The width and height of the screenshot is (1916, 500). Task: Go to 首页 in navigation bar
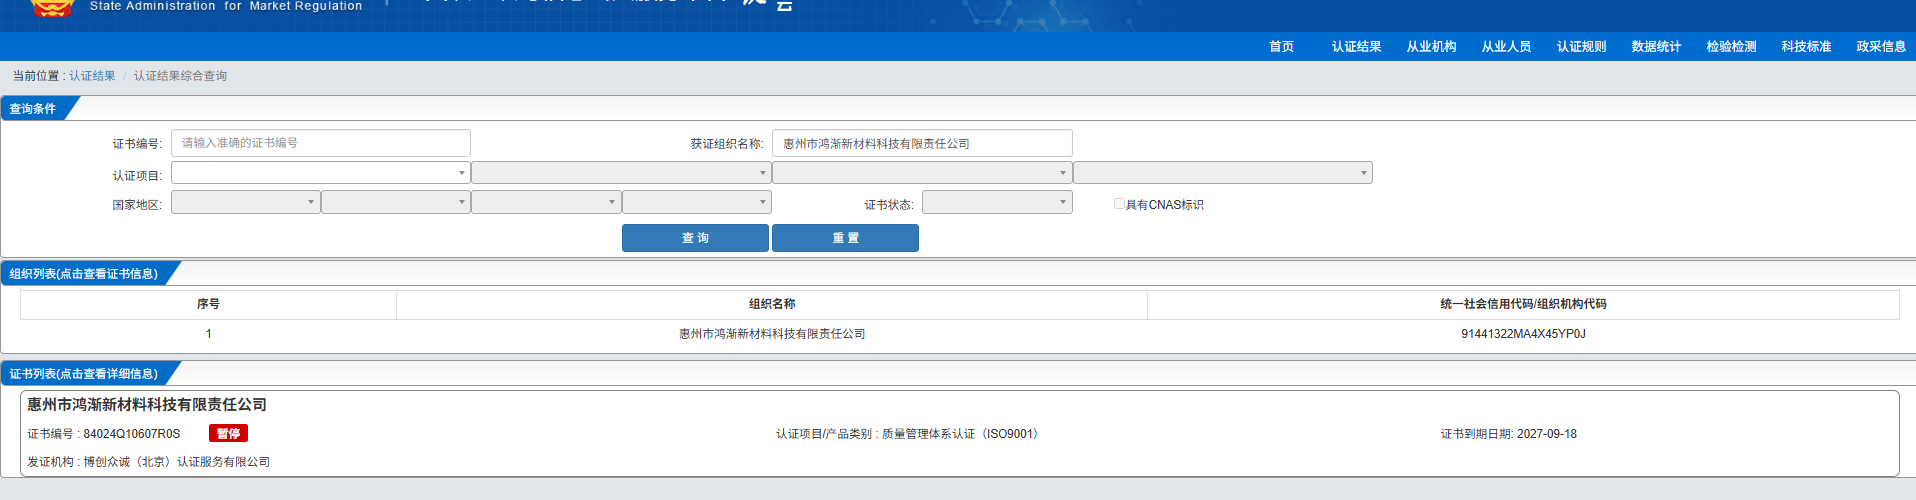pyautogui.click(x=1281, y=47)
